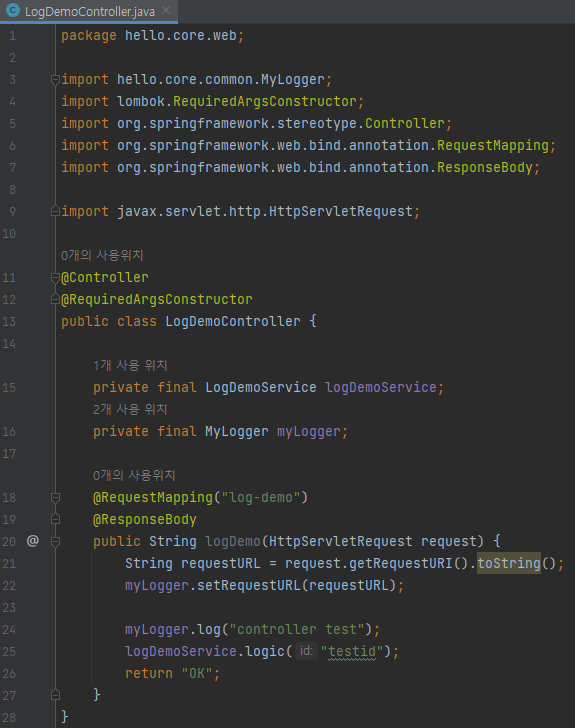This screenshot has height=728, width=575.
Task: Click the Java class icon on the tab
Action: pos(13,10)
